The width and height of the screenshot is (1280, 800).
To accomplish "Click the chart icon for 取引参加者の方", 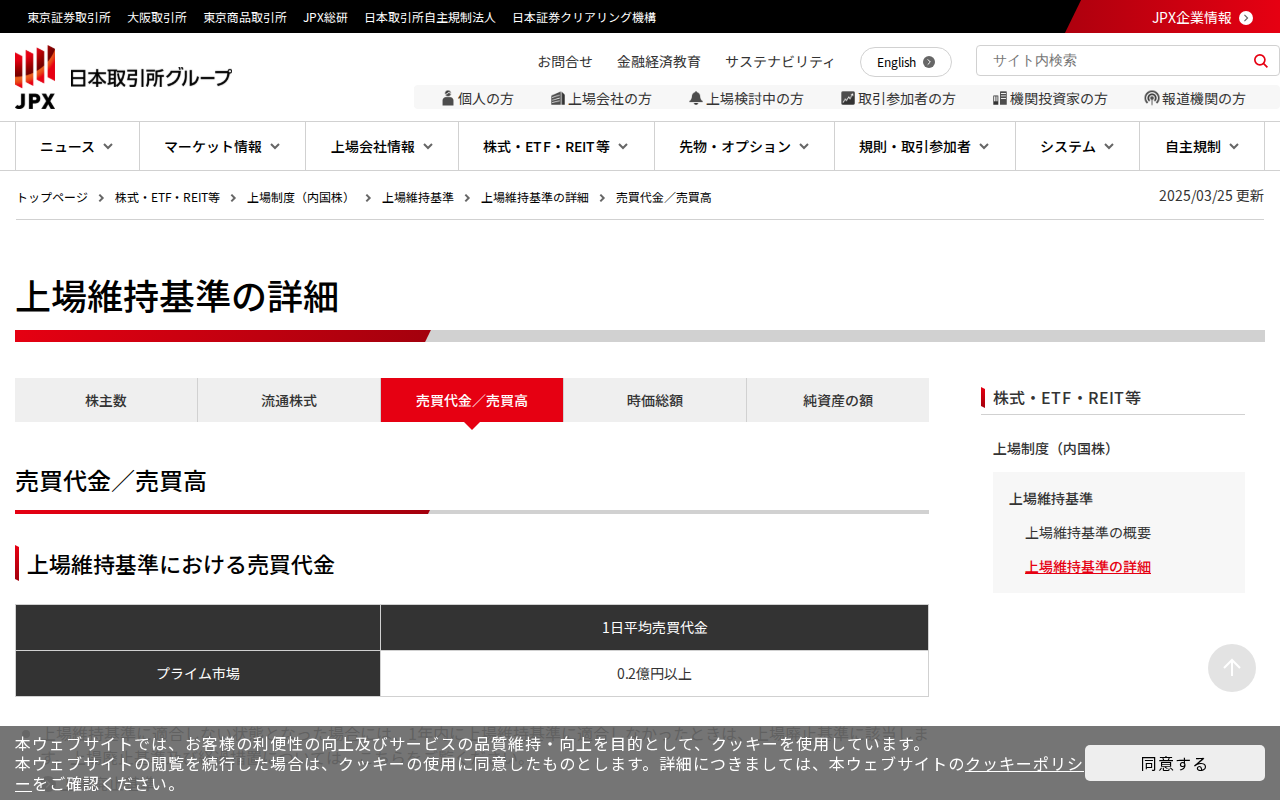I will point(848,98).
